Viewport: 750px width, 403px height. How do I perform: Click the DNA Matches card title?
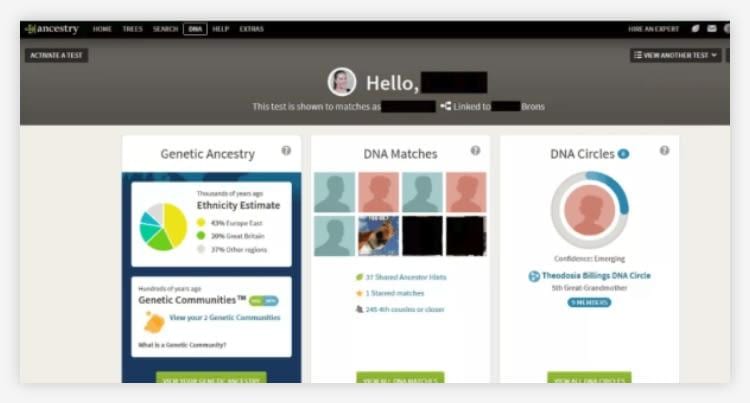pyautogui.click(x=400, y=154)
